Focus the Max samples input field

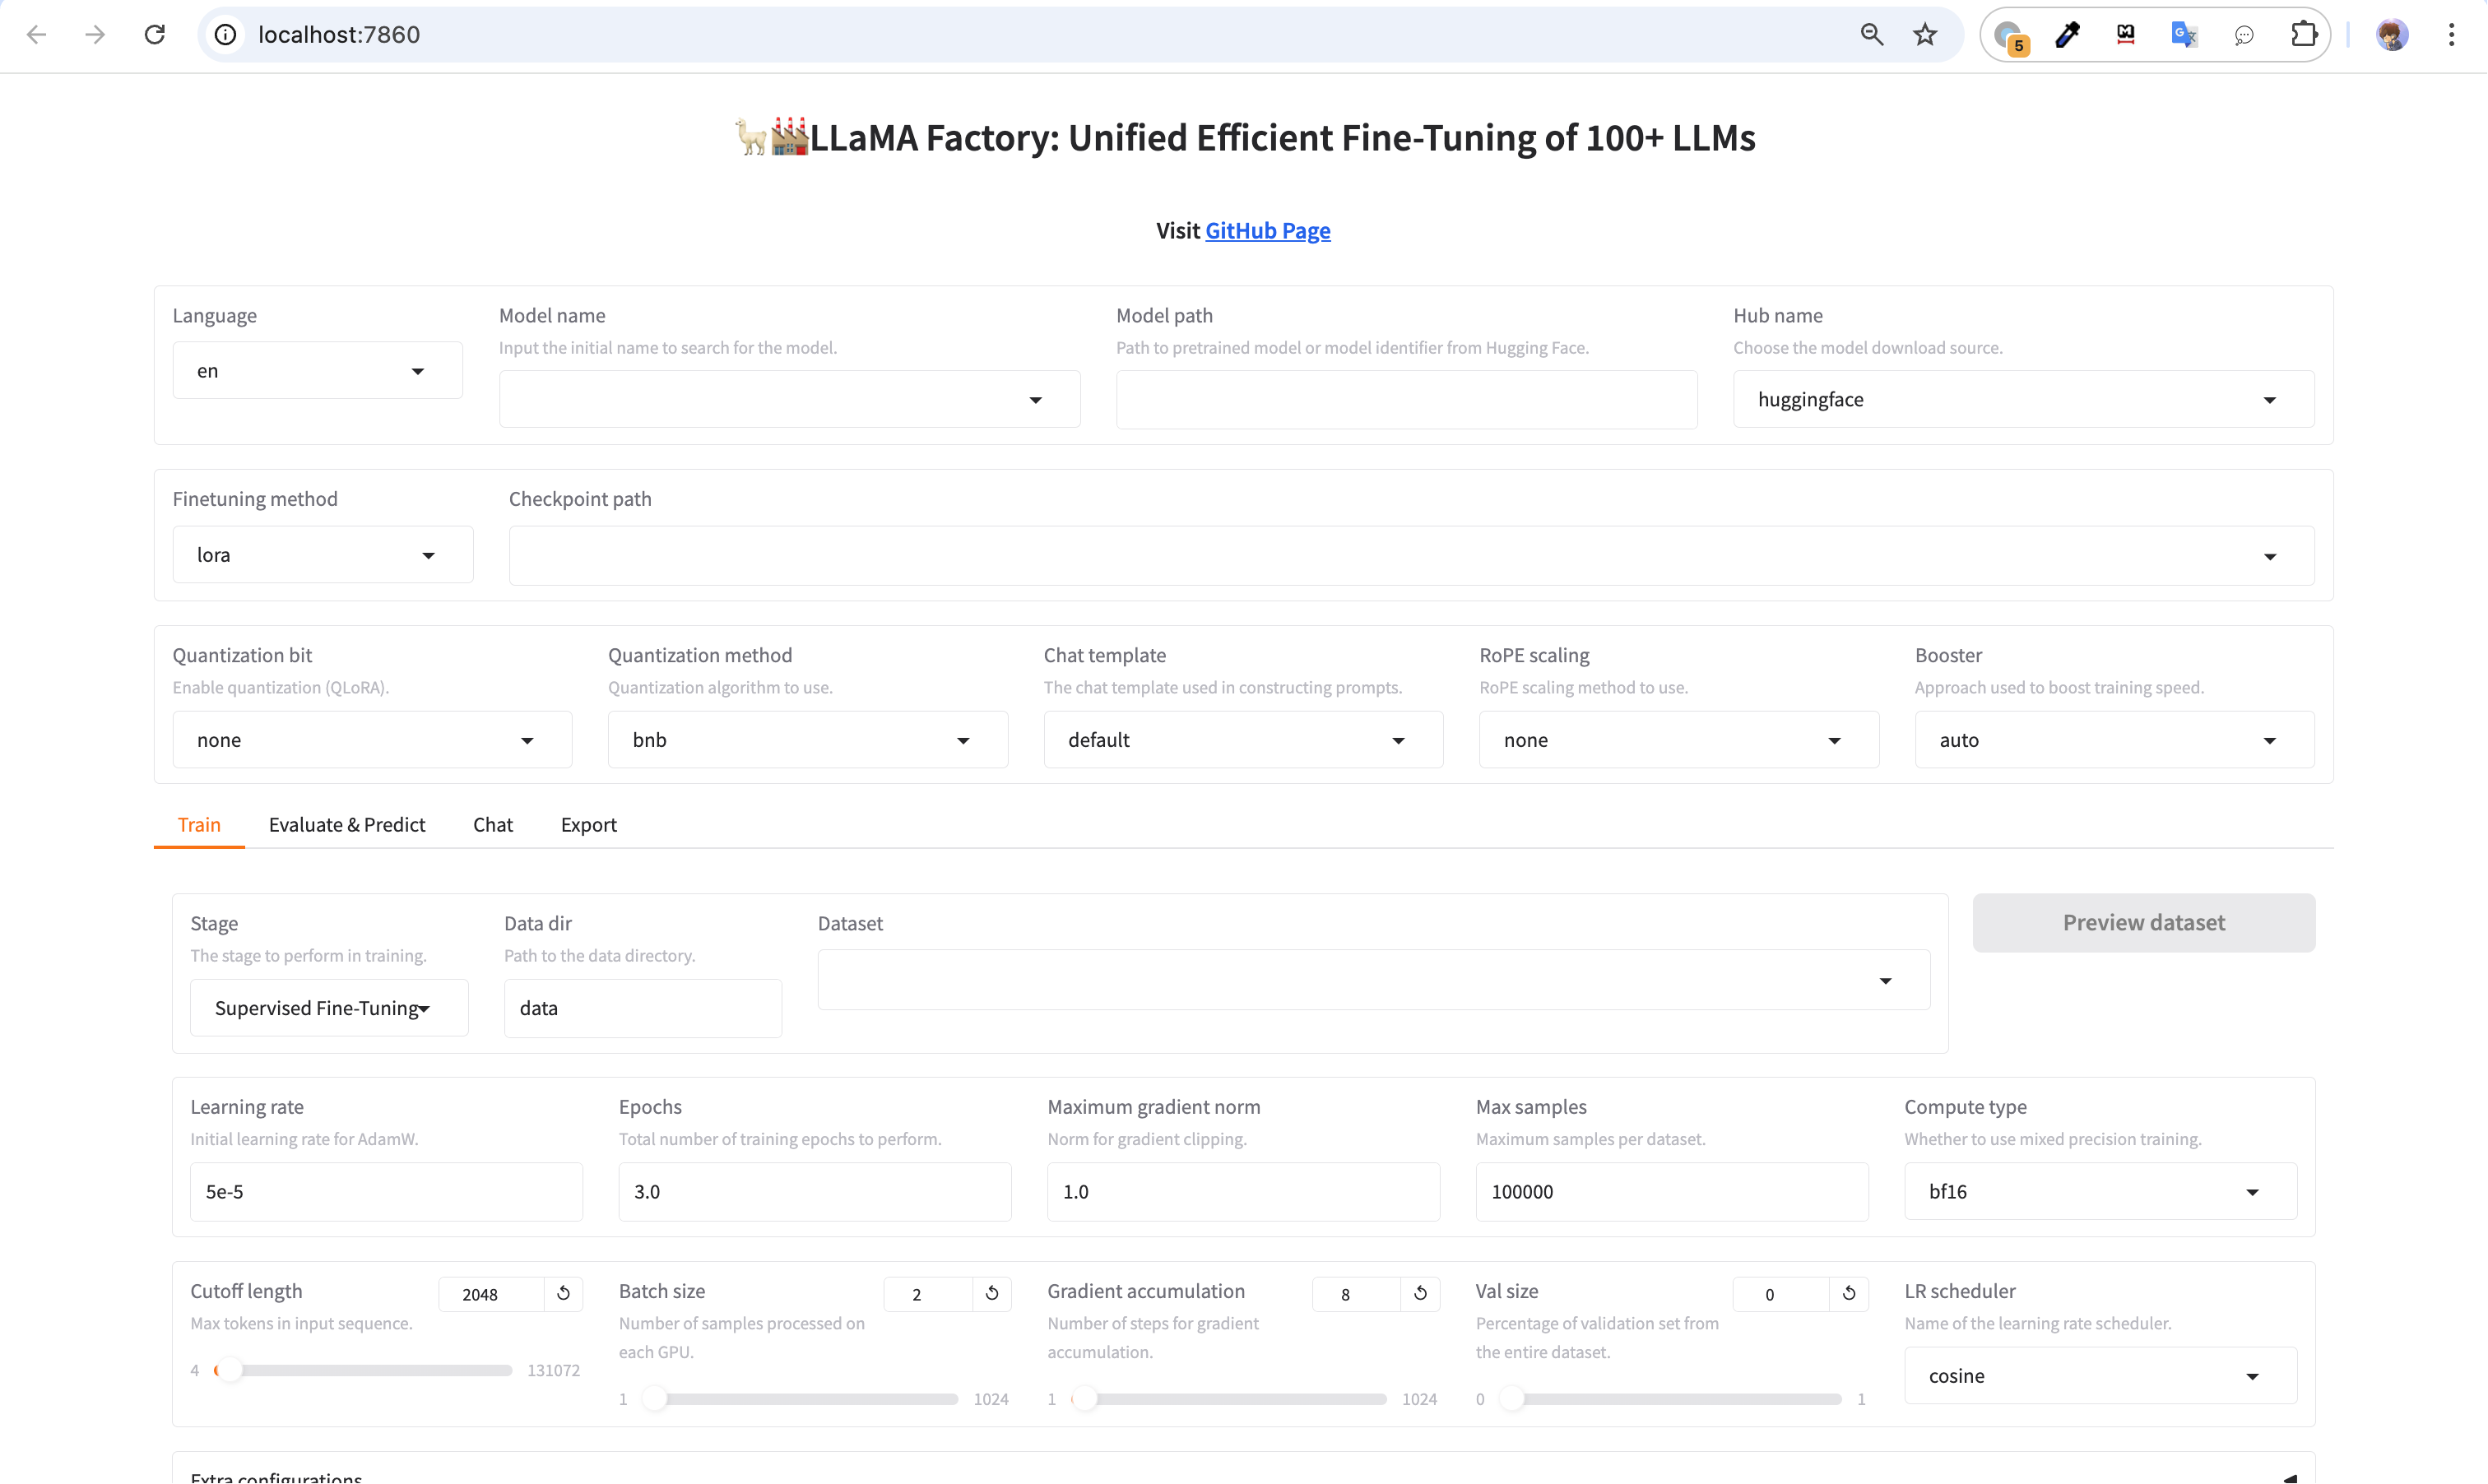(1672, 1192)
